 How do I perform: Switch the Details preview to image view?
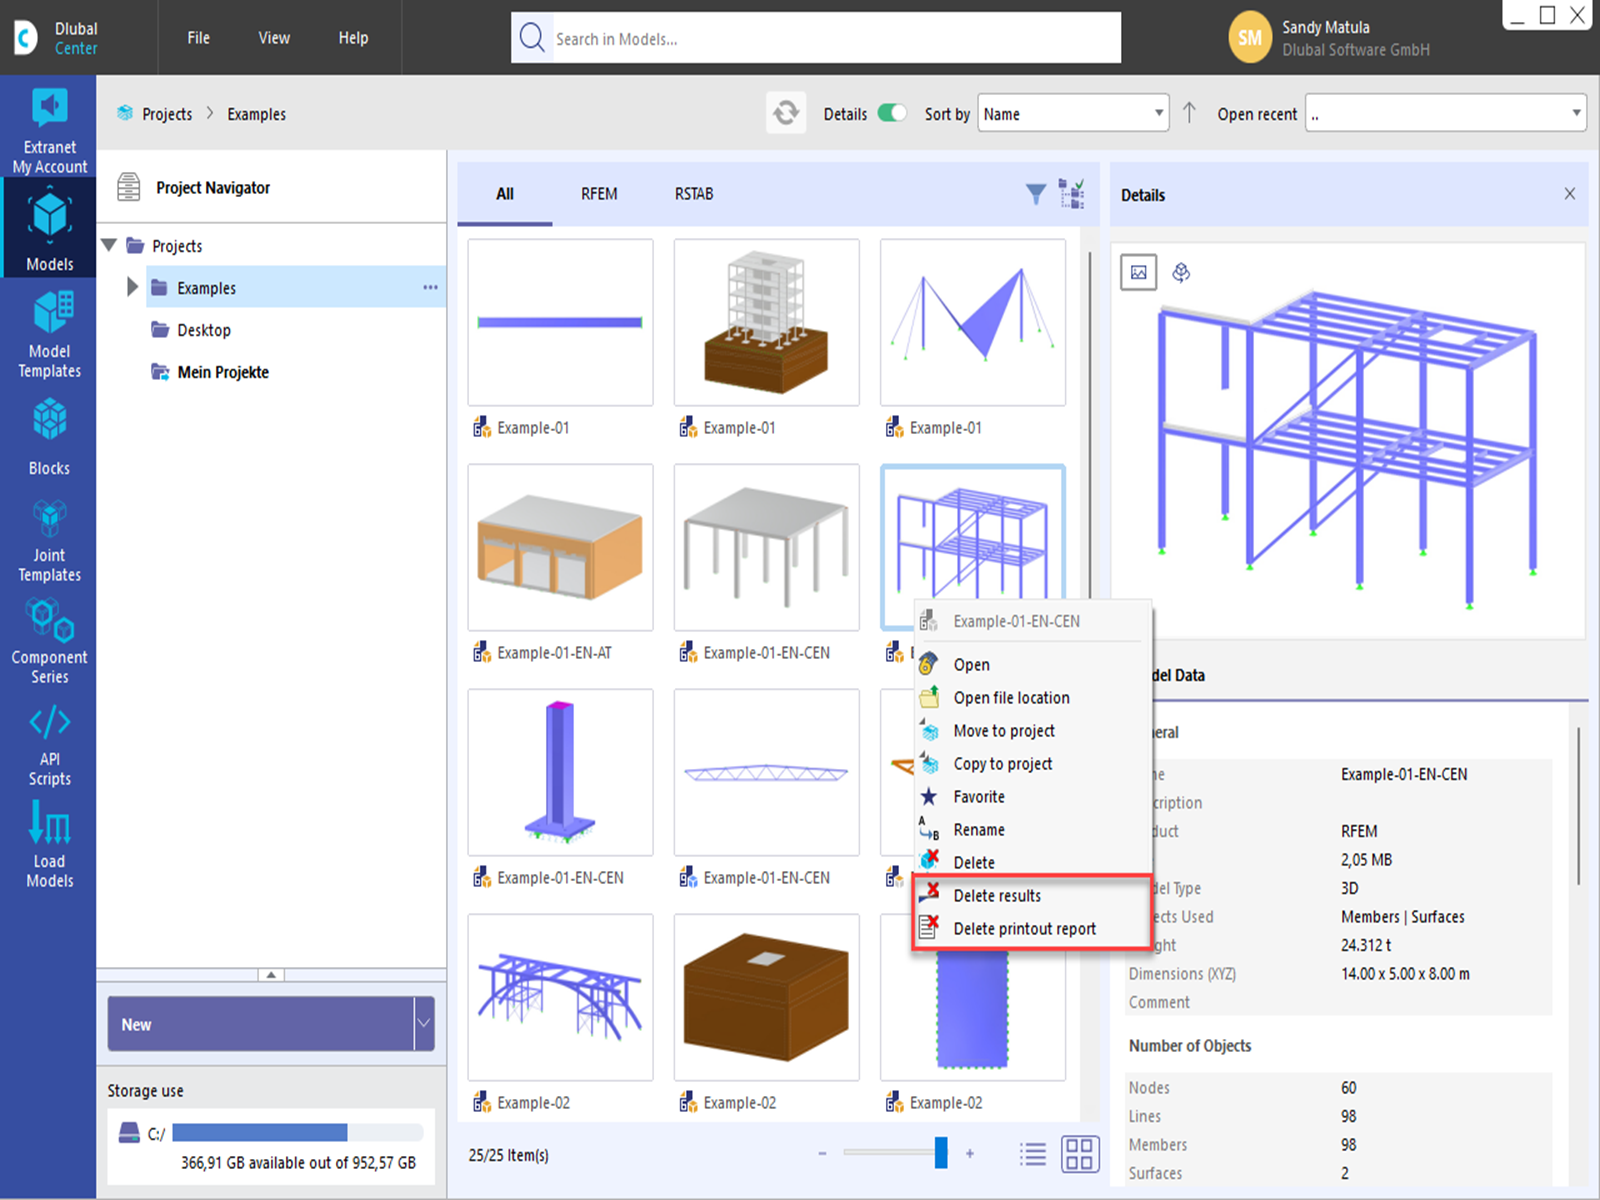[x=1139, y=272]
